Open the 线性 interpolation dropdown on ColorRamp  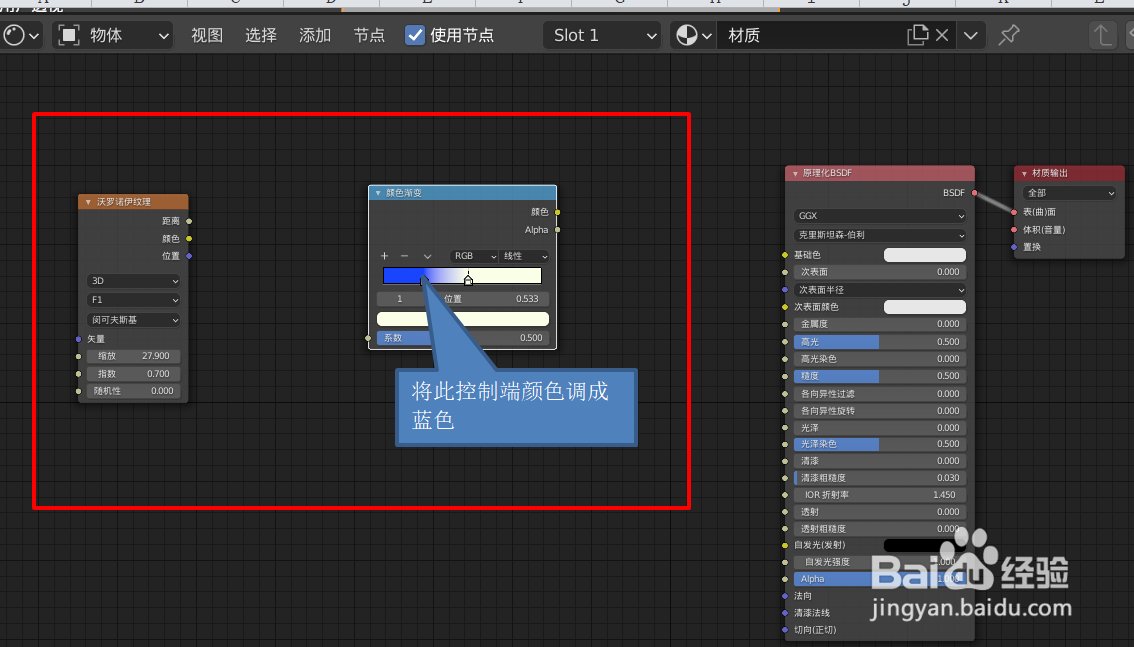524,256
